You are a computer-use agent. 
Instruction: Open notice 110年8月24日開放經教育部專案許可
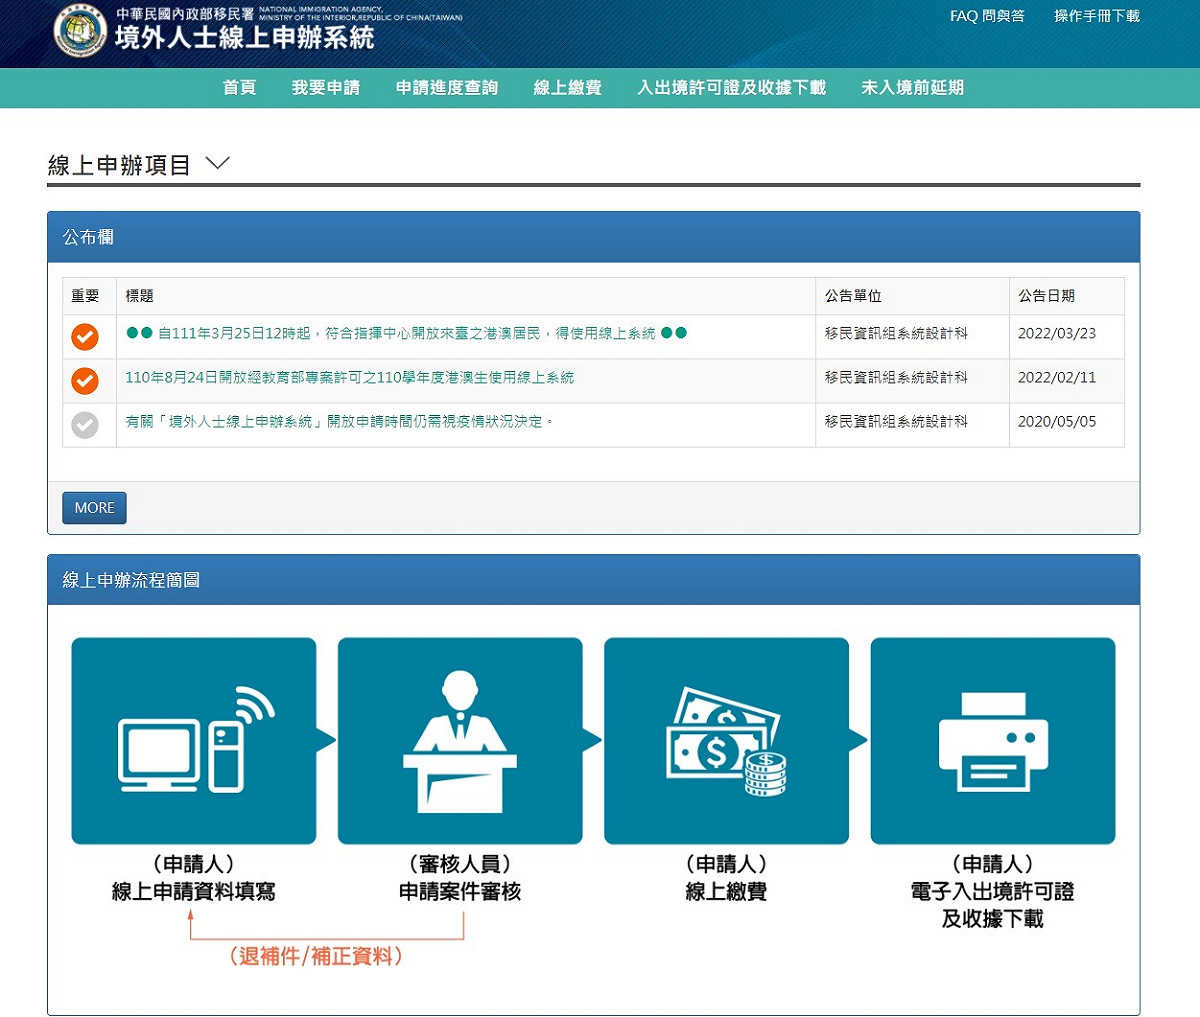point(349,377)
